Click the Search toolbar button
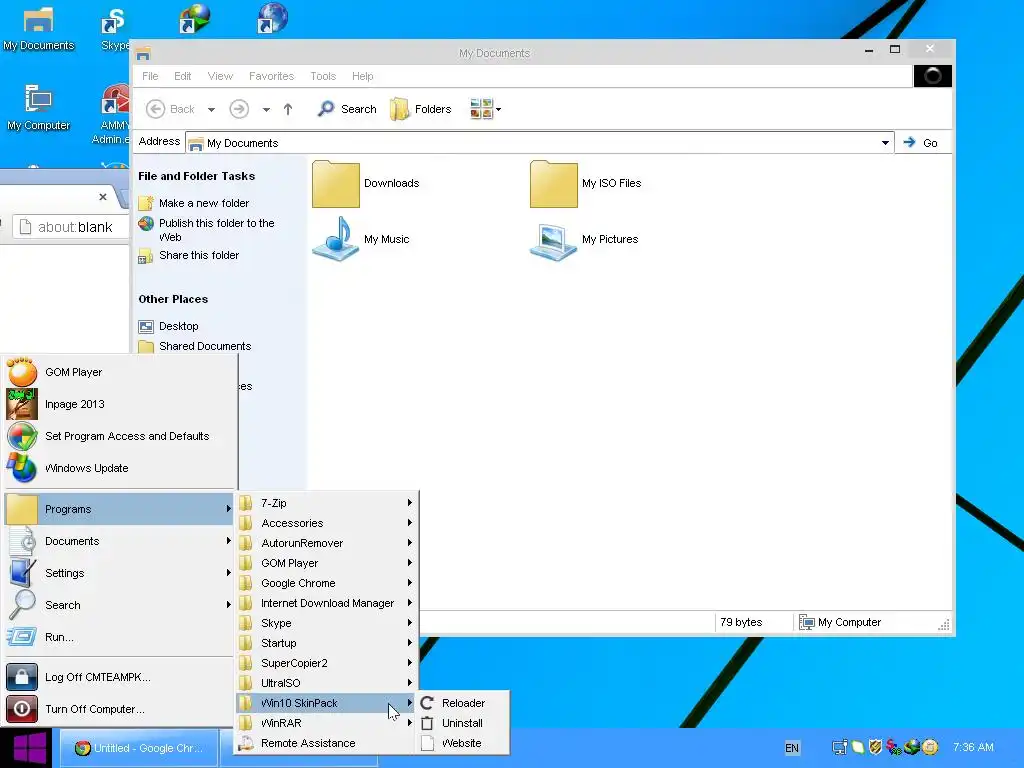This screenshot has width=1024, height=768. click(x=347, y=109)
